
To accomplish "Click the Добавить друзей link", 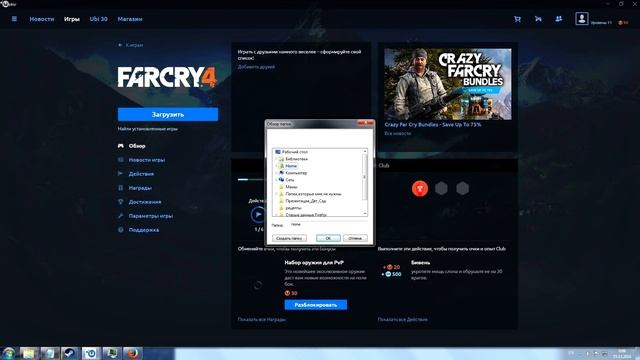I will coord(256,67).
